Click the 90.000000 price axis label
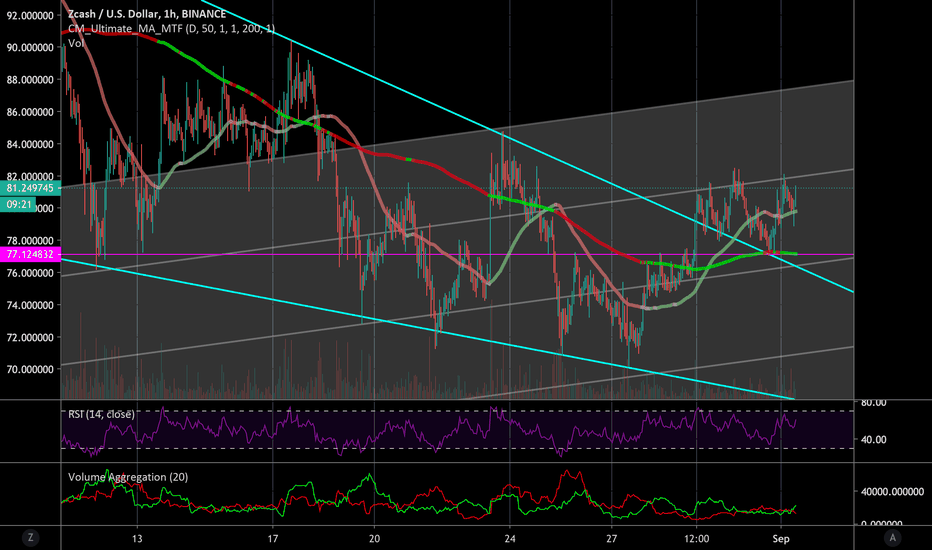 pos(30,48)
